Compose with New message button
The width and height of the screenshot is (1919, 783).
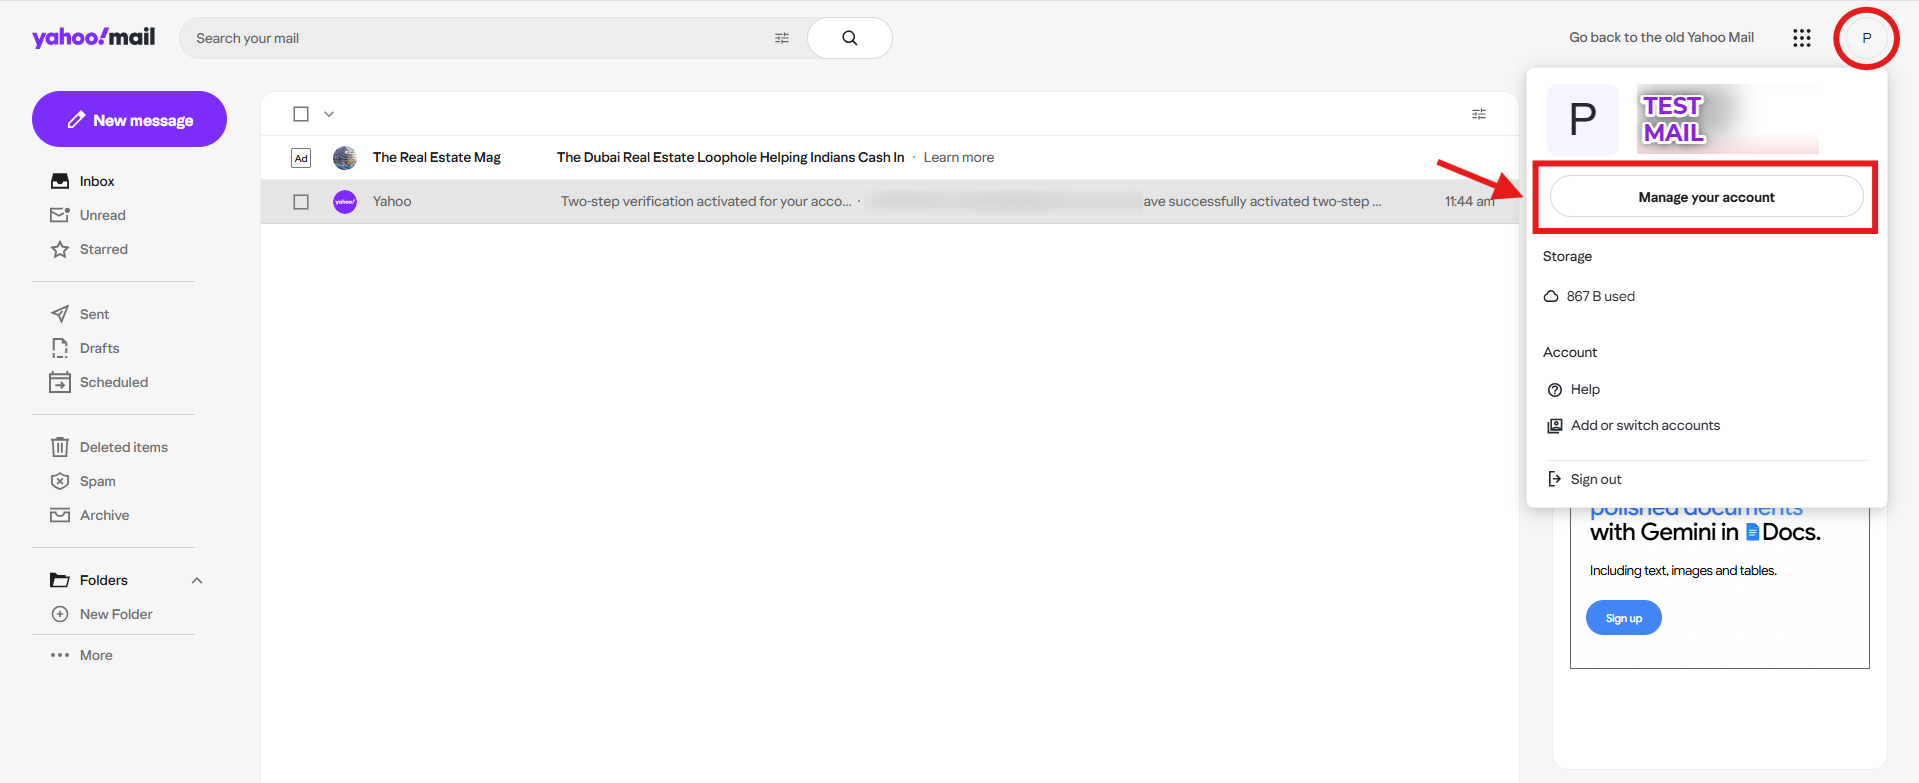point(129,120)
